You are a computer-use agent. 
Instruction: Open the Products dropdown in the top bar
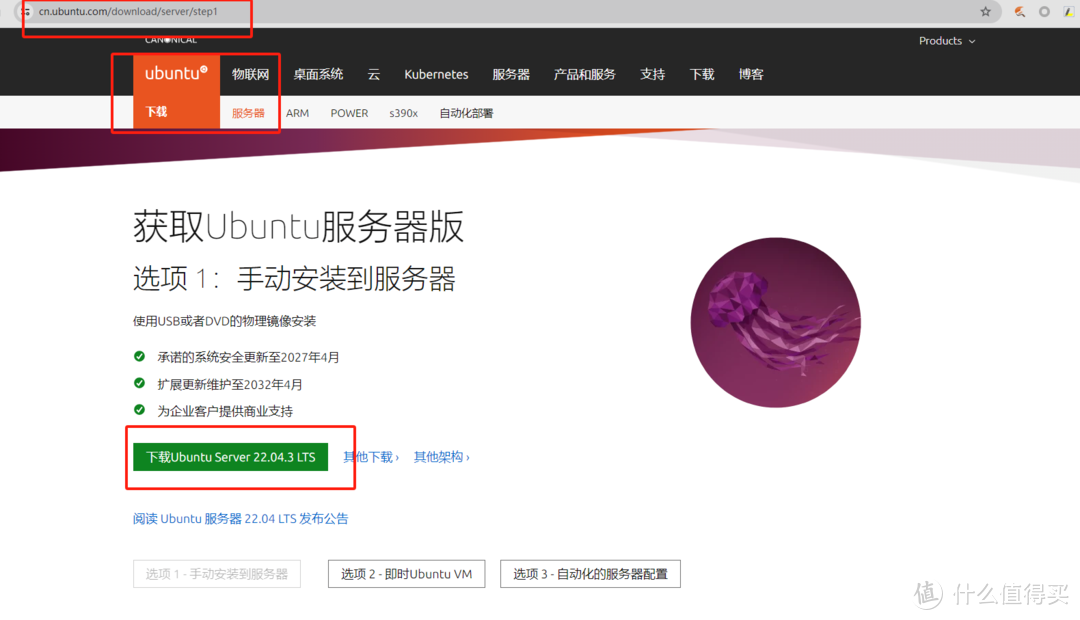[946, 41]
